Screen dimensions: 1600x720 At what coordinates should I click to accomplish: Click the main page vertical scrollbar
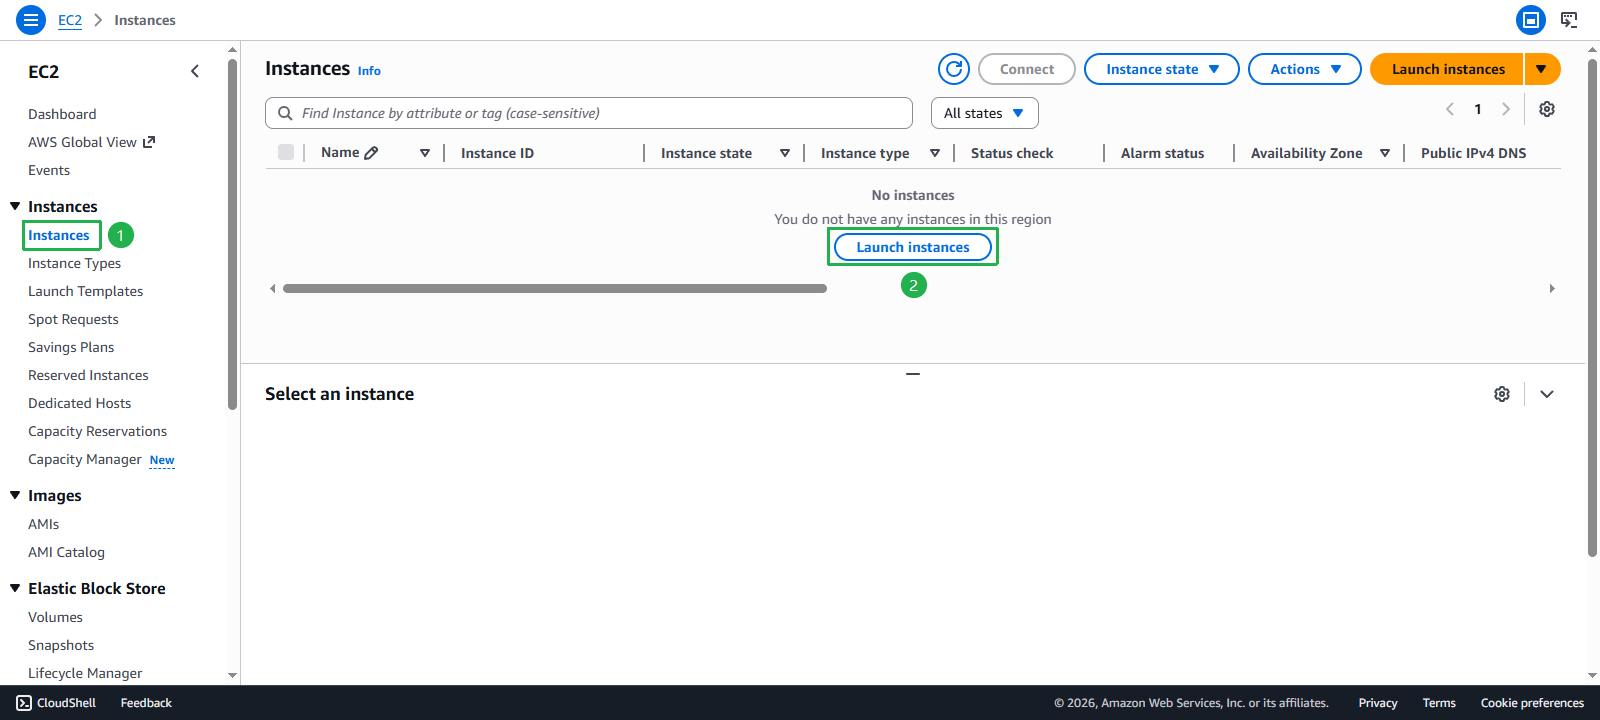(1592, 308)
